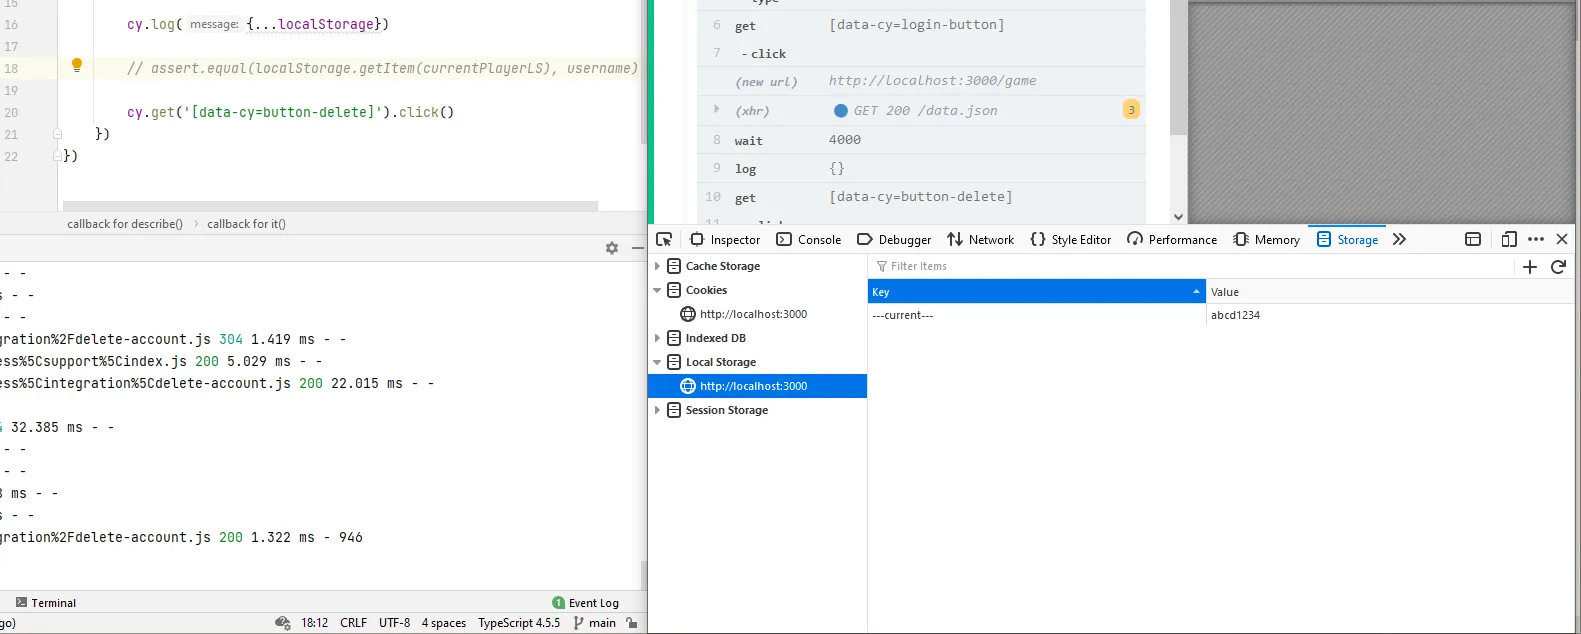
Task: Select the Storage tab
Action: 1347,239
